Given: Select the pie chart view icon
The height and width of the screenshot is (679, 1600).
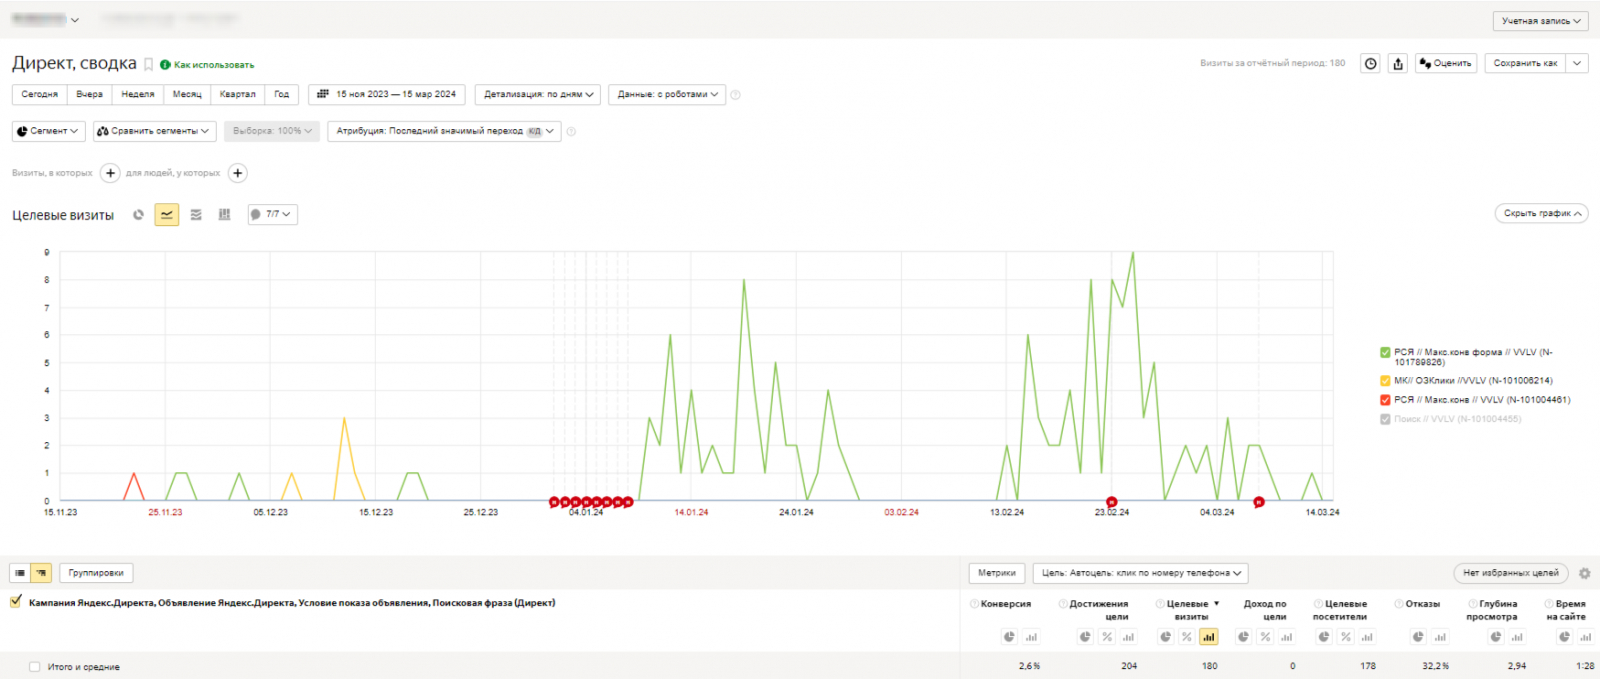Looking at the screenshot, I should click(138, 215).
